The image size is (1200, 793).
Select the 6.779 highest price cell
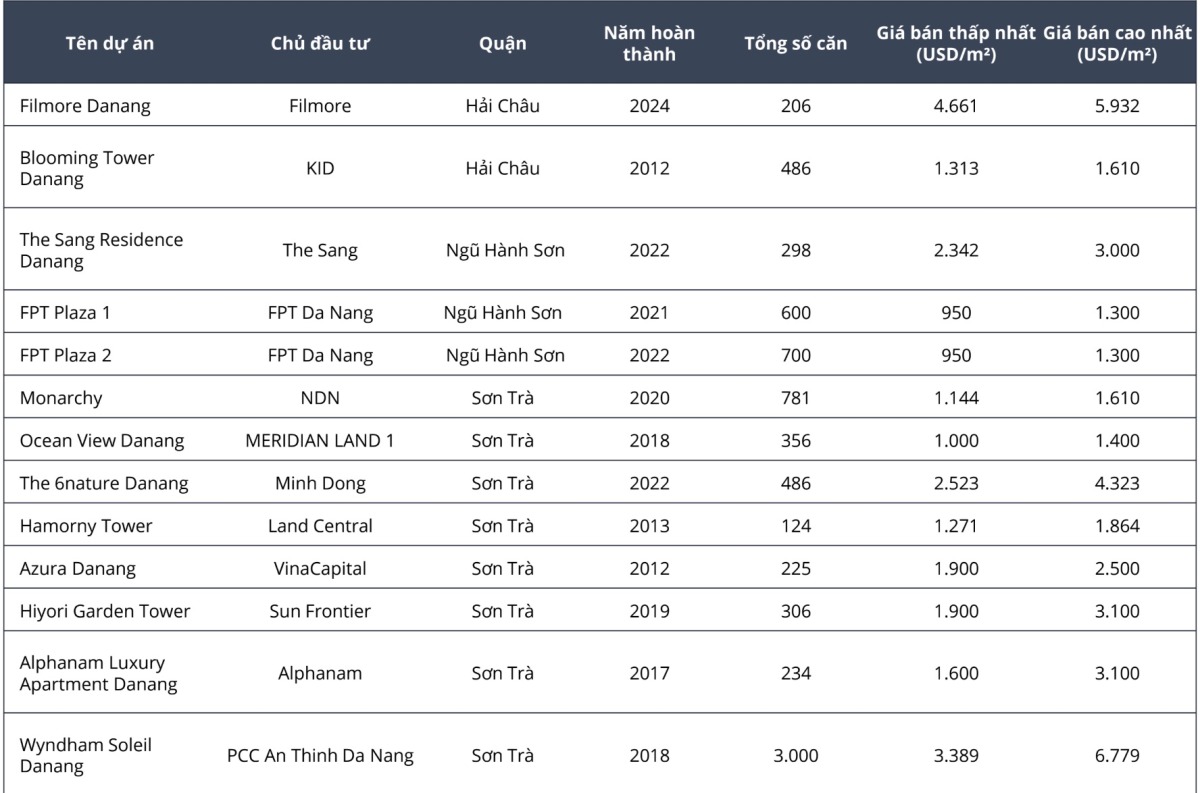pyautogui.click(x=1117, y=756)
